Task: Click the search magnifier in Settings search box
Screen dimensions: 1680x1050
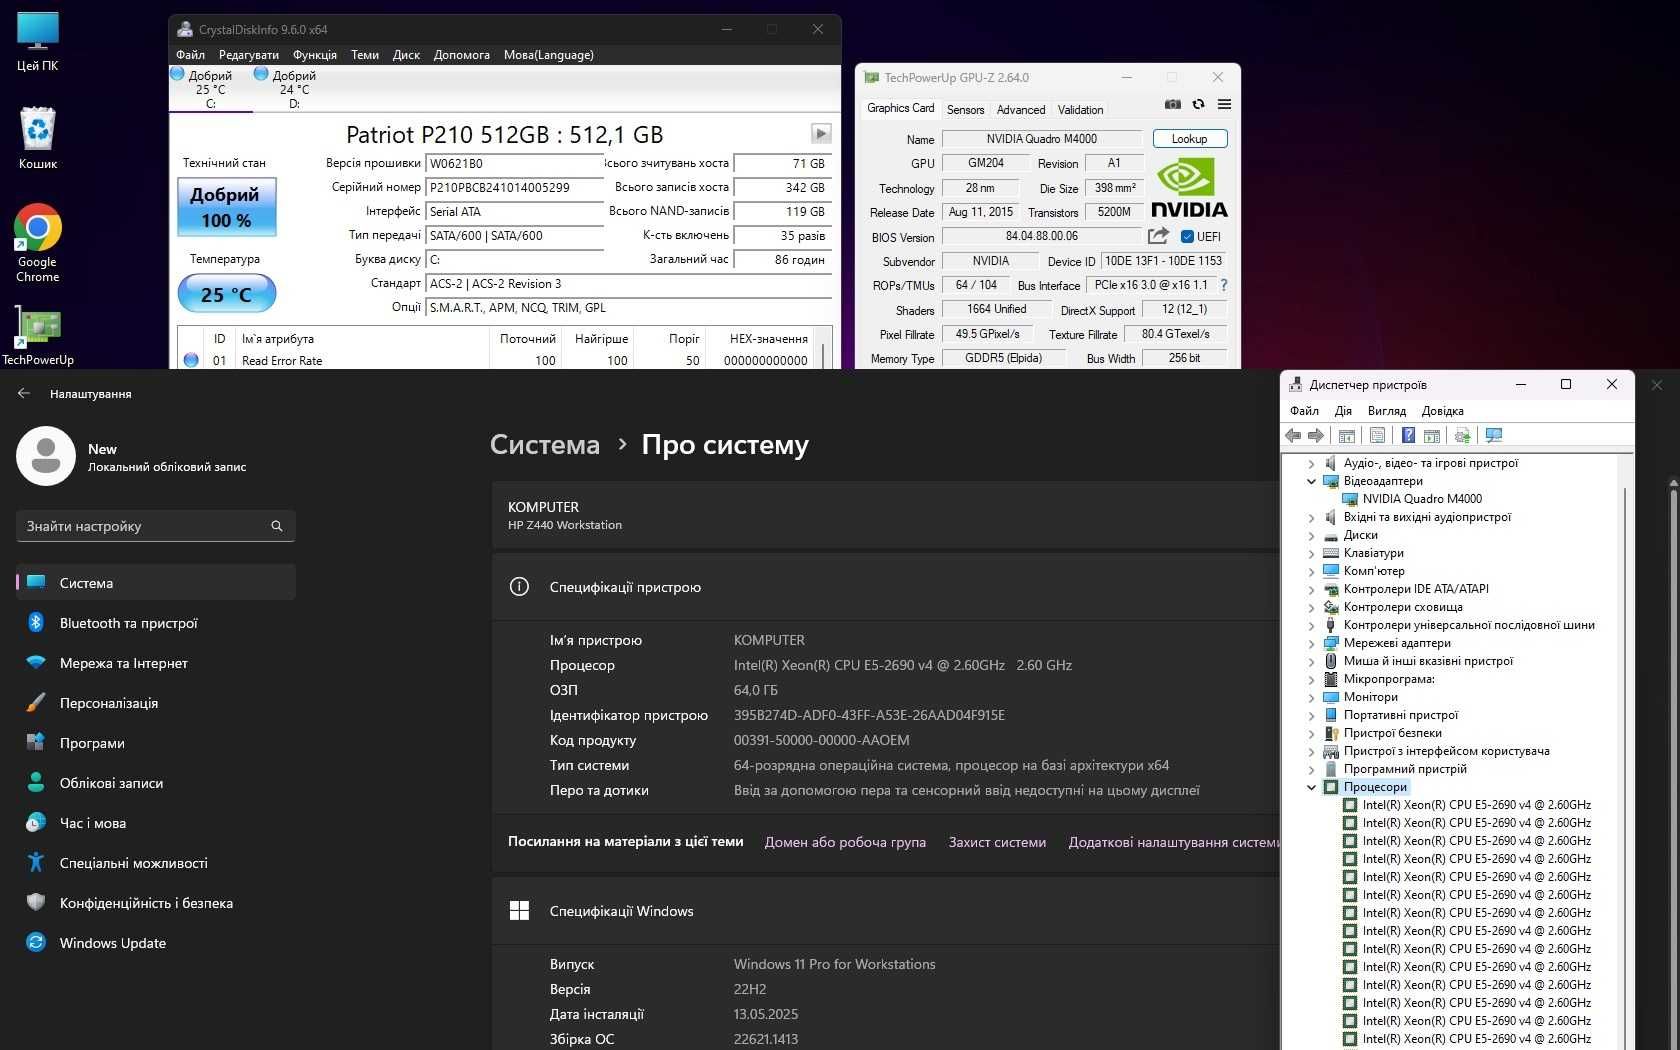Action: [277, 526]
